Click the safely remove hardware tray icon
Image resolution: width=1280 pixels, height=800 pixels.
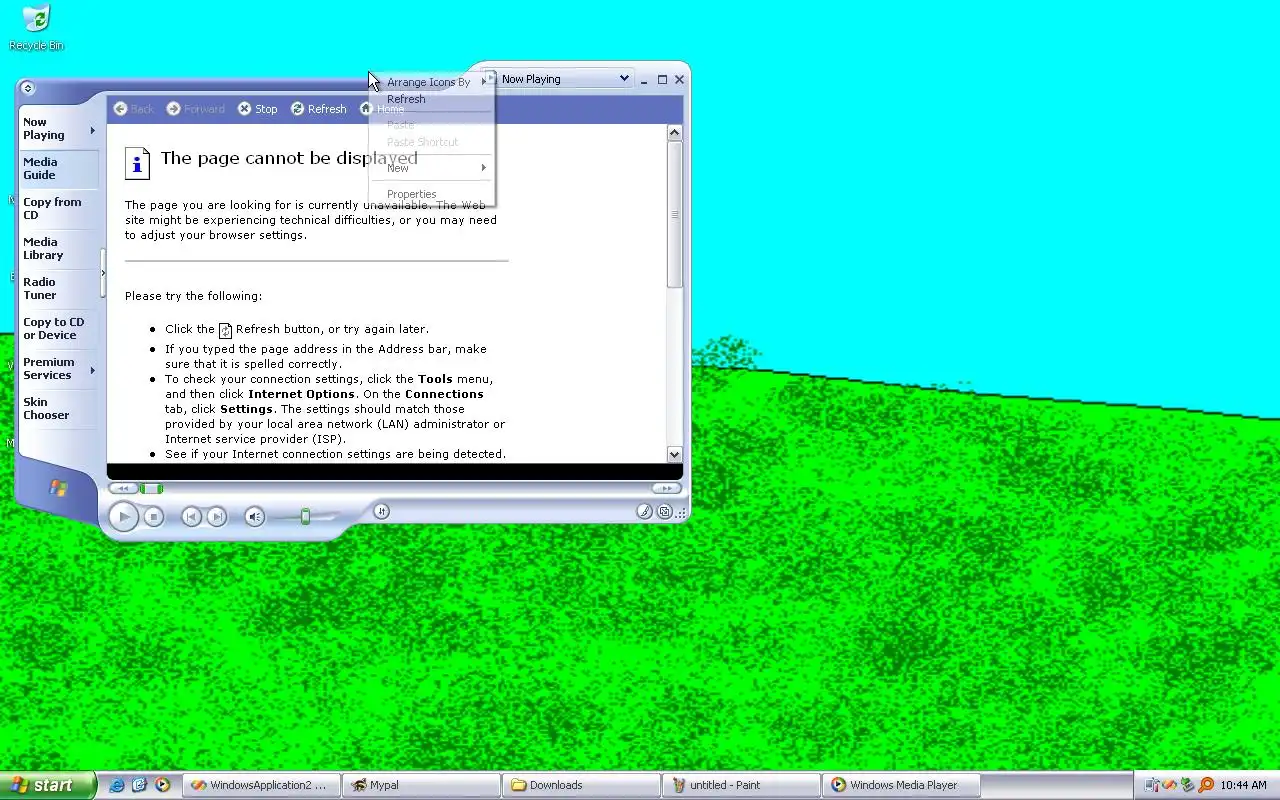pos(1187,785)
